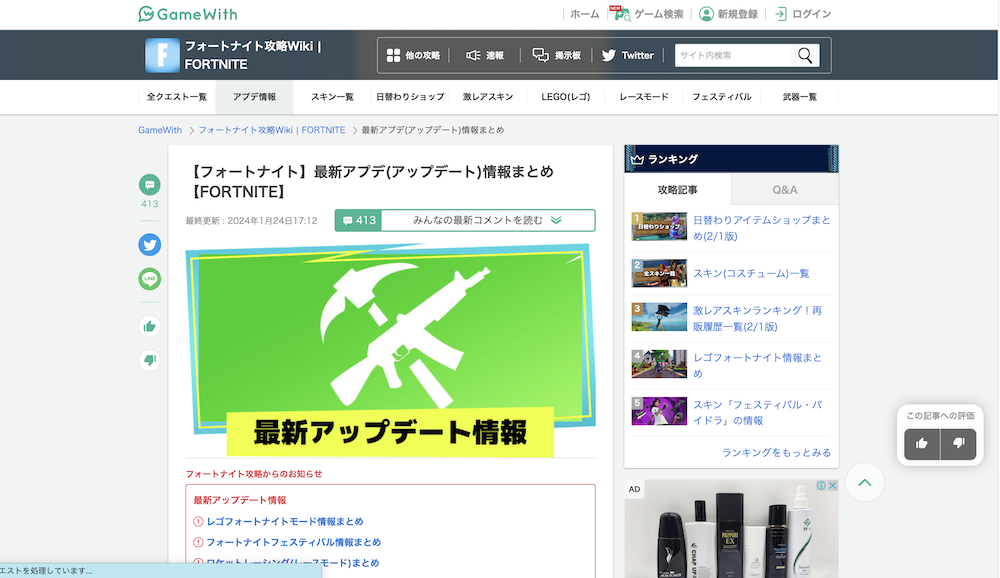Image resolution: width=1000 pixels, height=578 pixels.
Task: Click GameWith breadcrumb link
Action: (160, 130)
